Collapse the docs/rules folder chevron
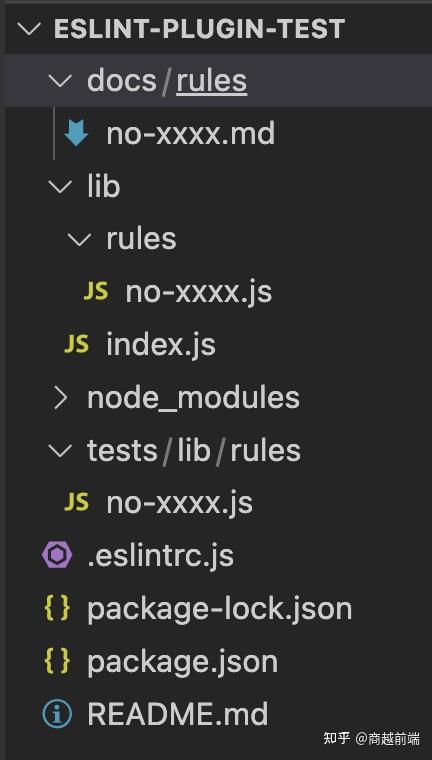Viewport: 432px width, 760px height. pyautogui.click(x=61, y=80)
